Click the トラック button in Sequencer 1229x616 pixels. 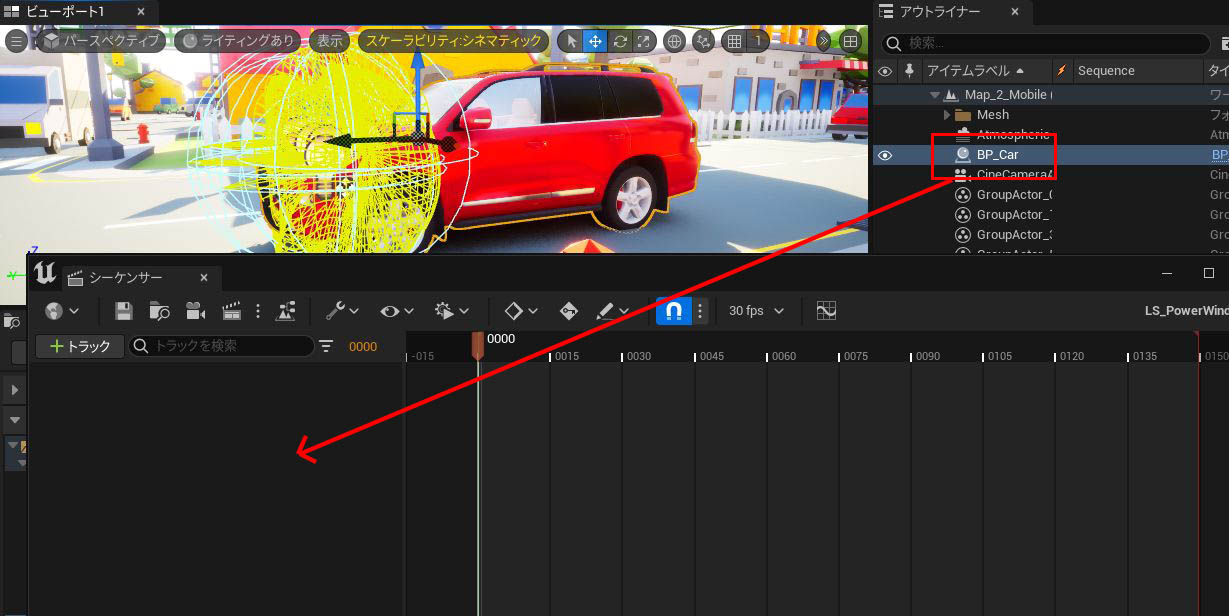(78, 345)
